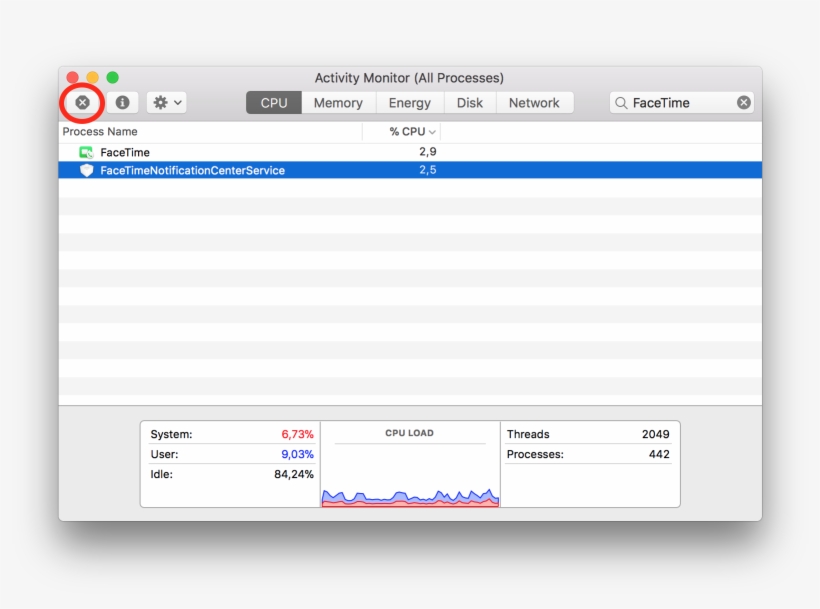
Task: Switch to the Memory tab
Action: point(338,102)
